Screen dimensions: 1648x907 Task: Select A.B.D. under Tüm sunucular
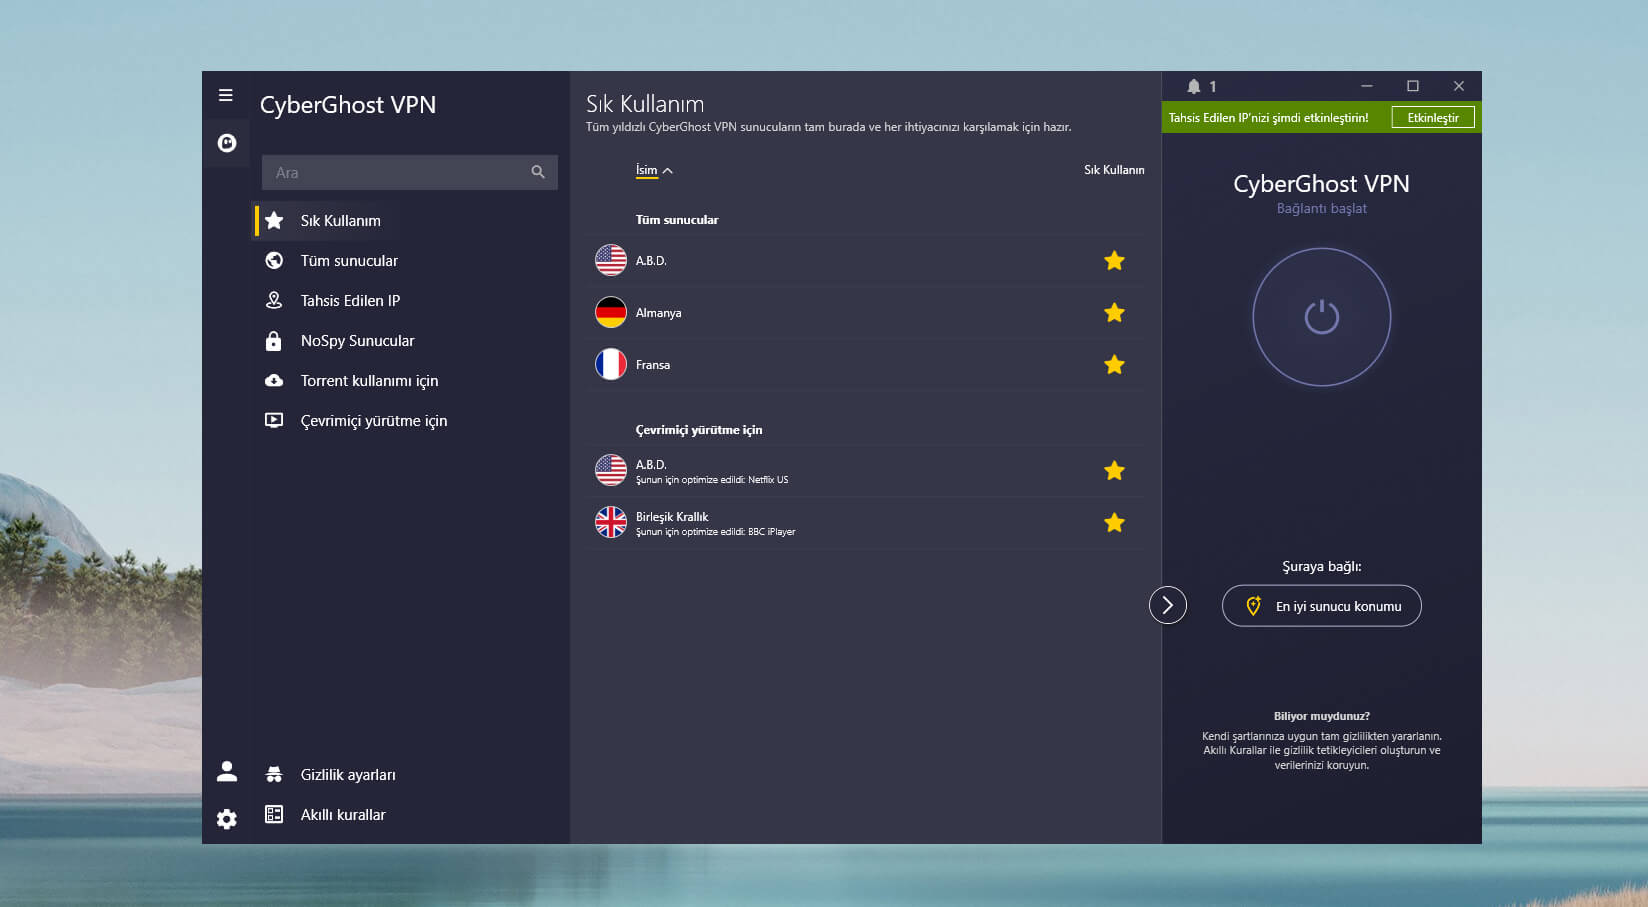point(865,261)
